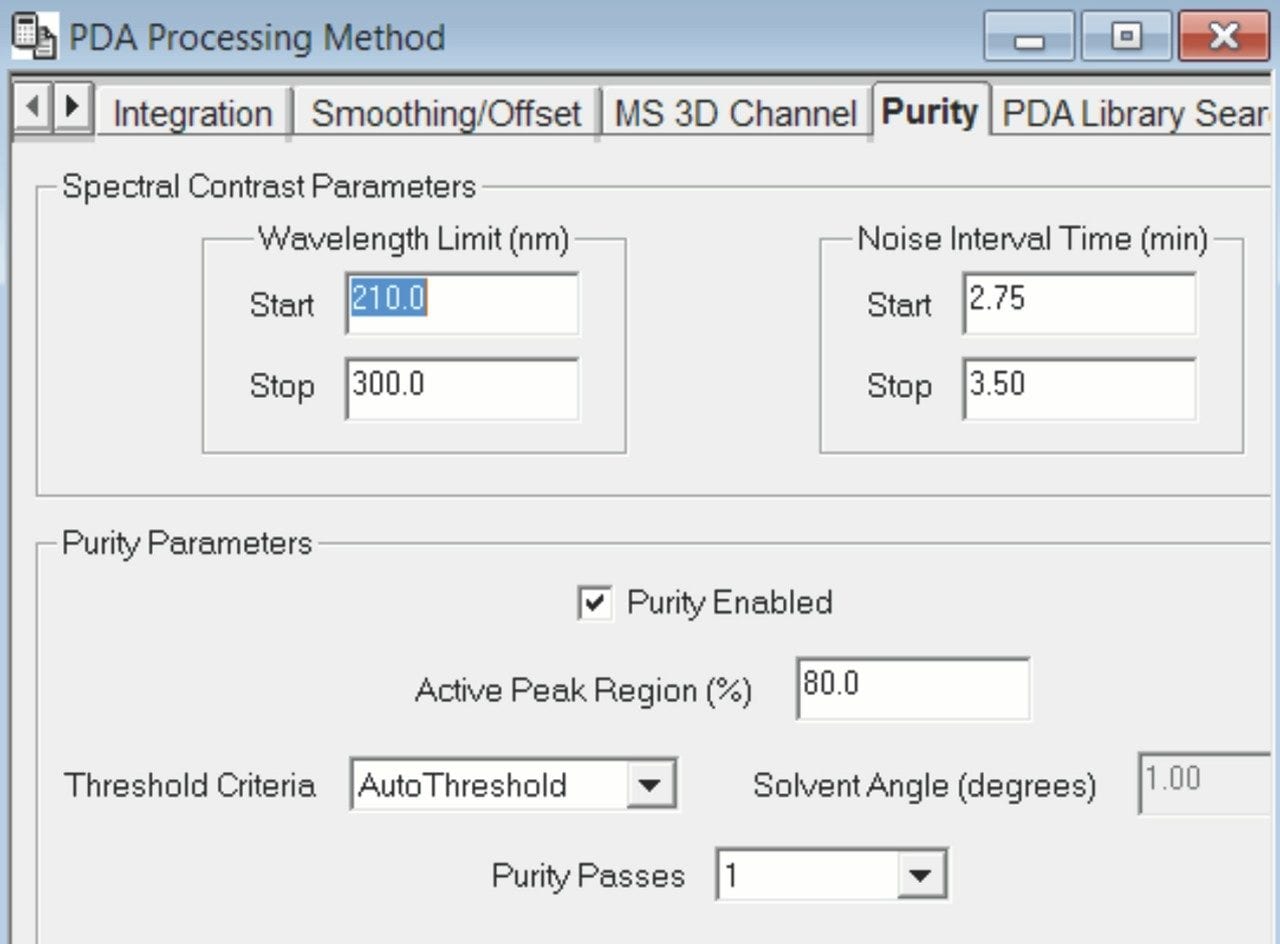Select the MS 3D Channel tab
Image resolution: width=1280 pixels, height=944 pixels.
tap(736, 112)
